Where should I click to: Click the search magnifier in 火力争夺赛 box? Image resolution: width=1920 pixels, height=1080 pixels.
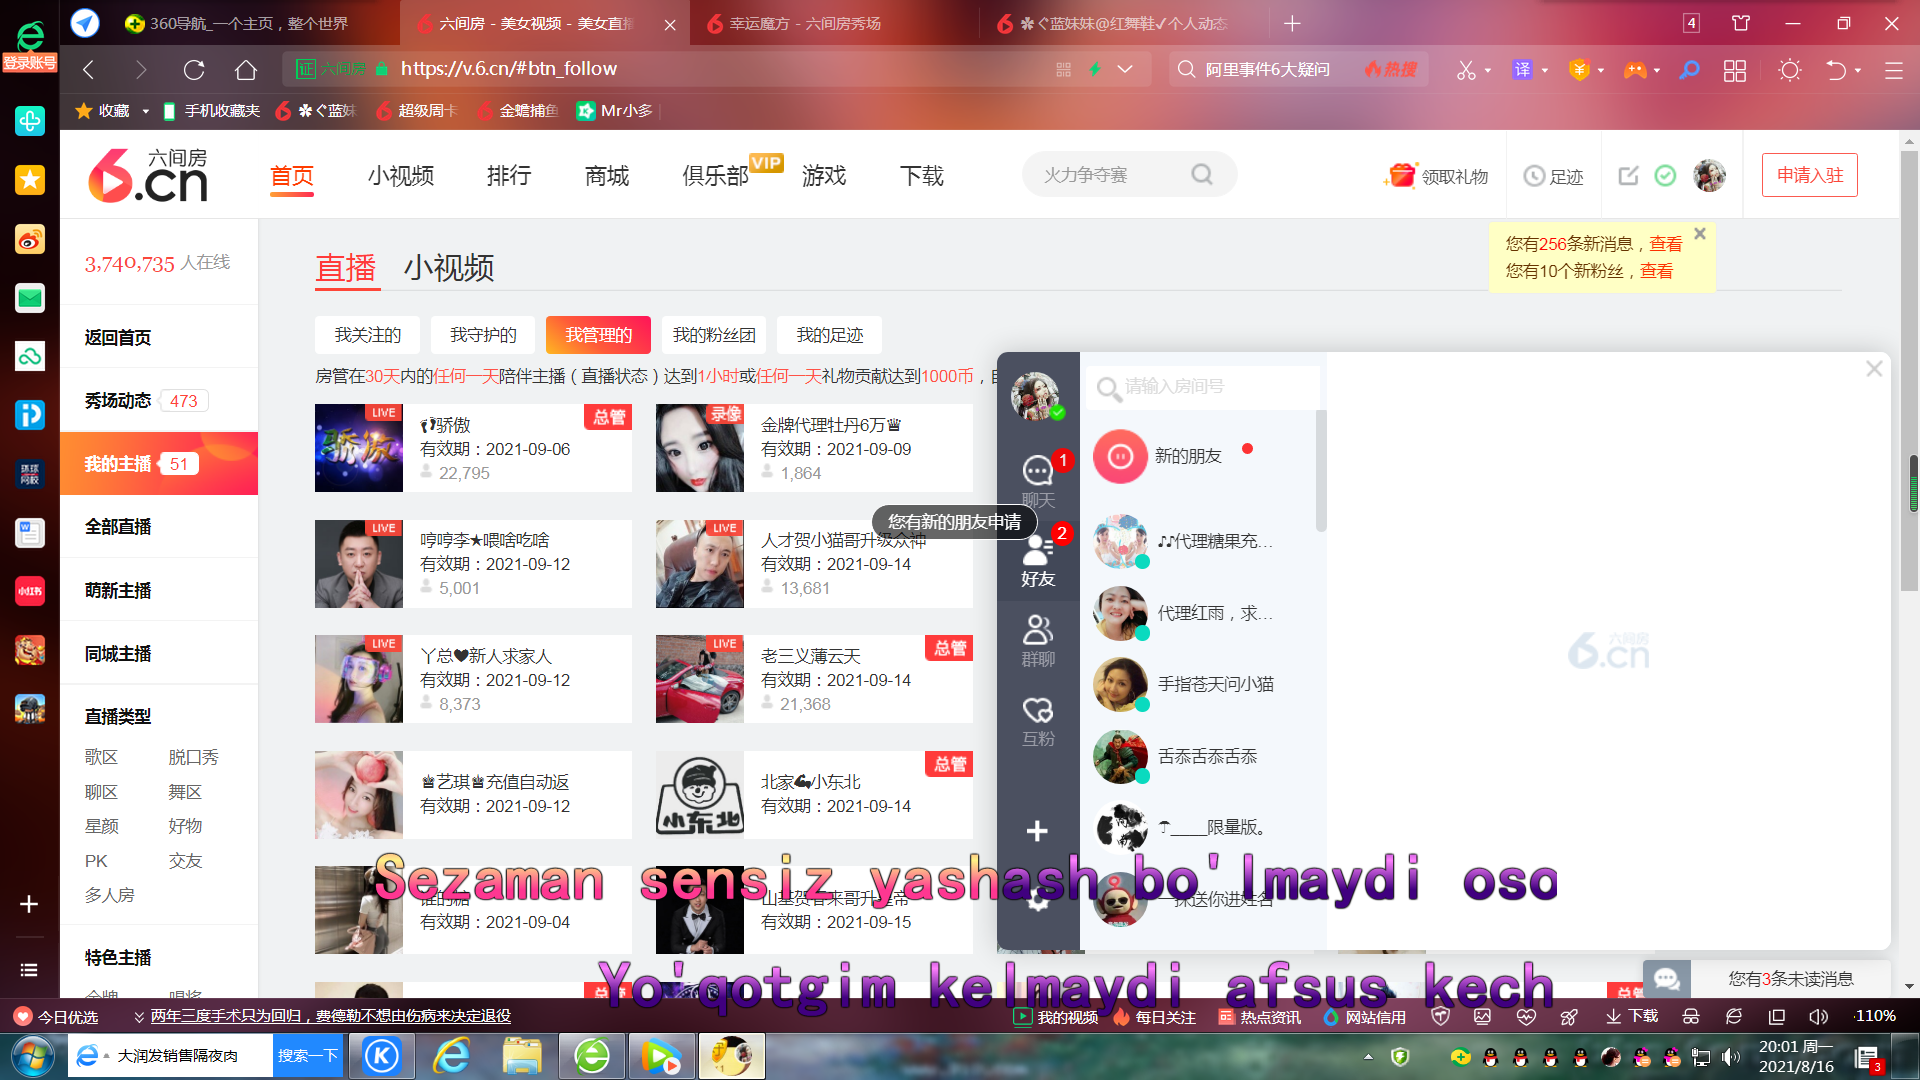click(1202, 175)
